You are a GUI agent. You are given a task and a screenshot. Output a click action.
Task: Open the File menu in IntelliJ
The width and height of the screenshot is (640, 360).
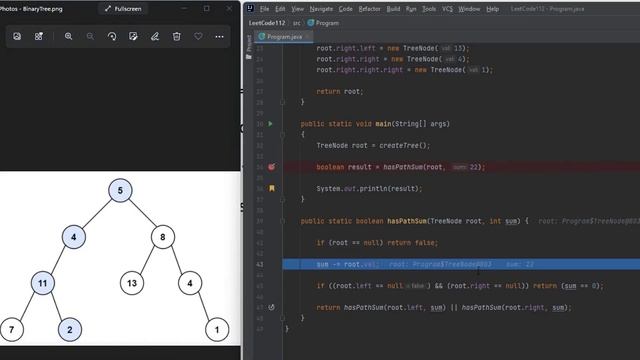264,9
